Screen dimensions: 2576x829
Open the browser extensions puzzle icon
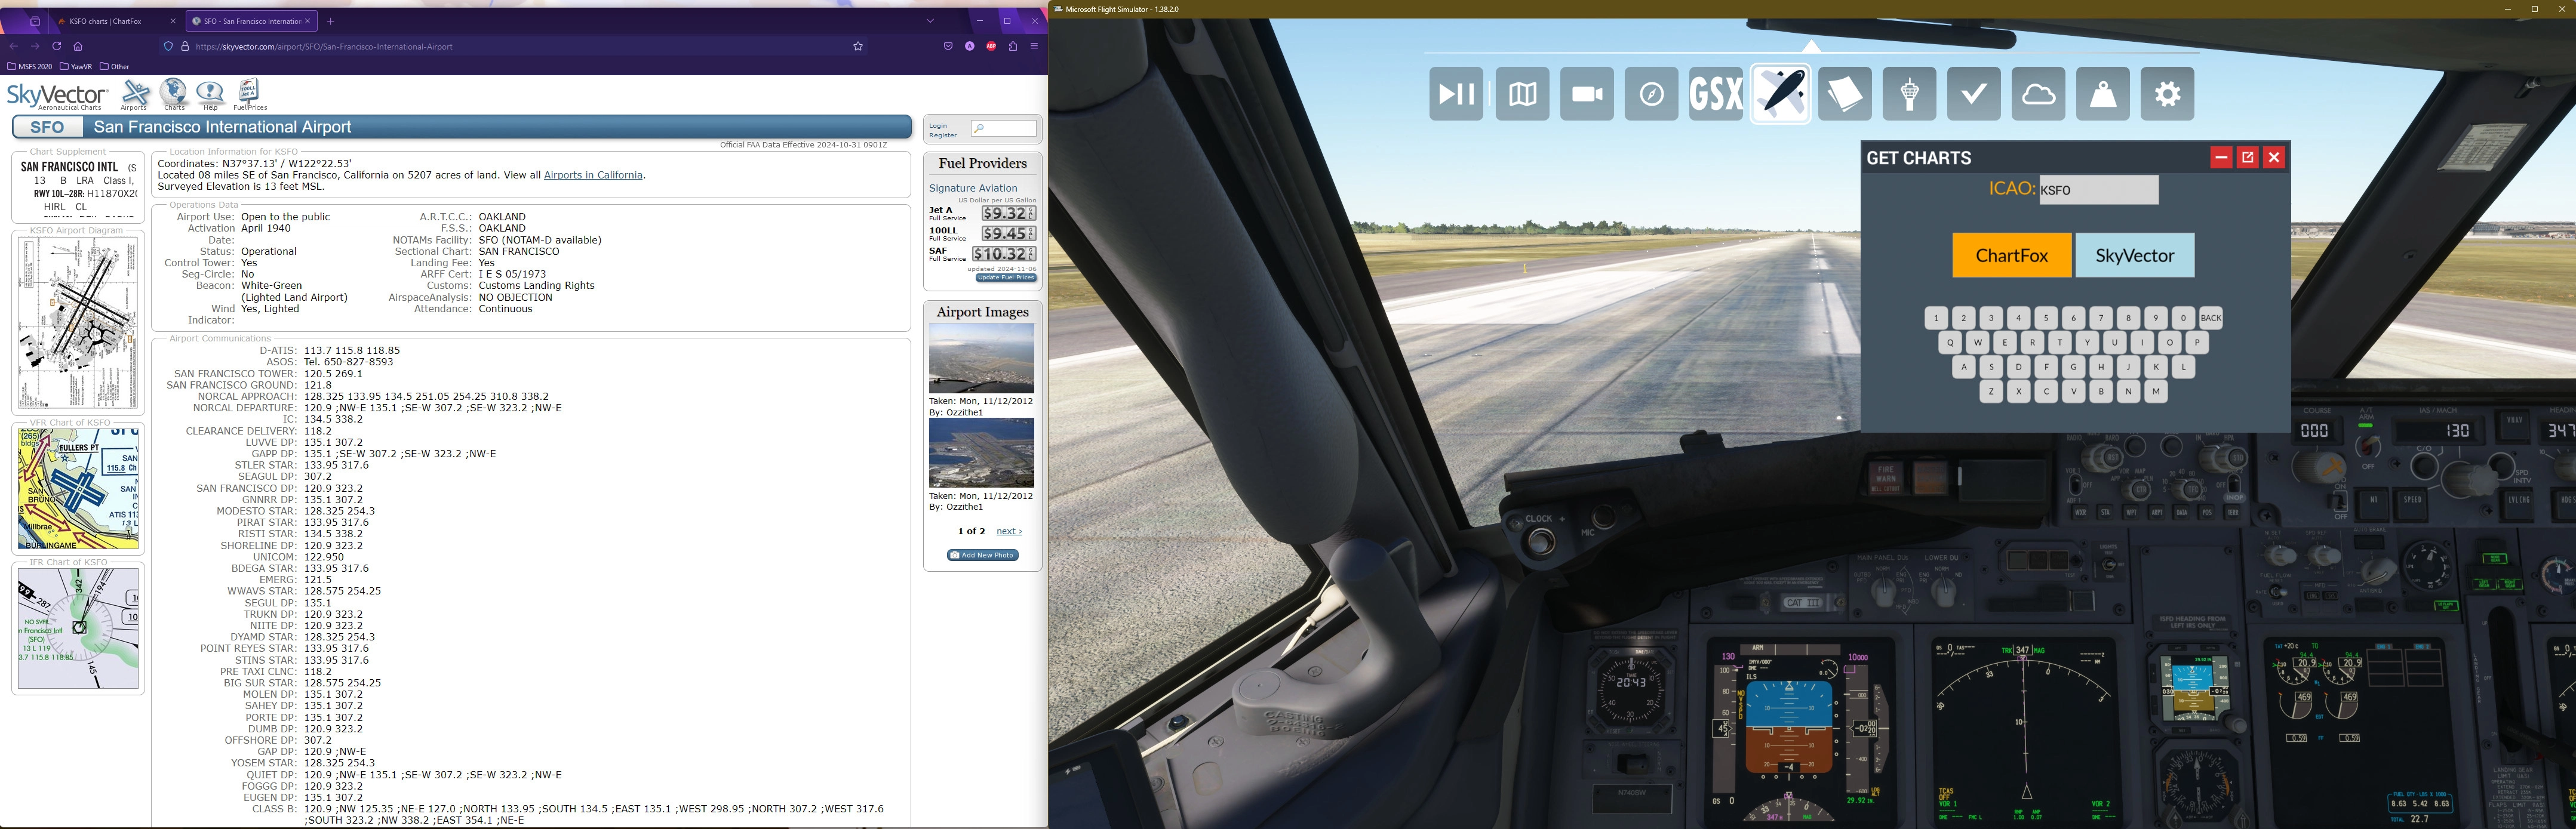coord(1013,46)
